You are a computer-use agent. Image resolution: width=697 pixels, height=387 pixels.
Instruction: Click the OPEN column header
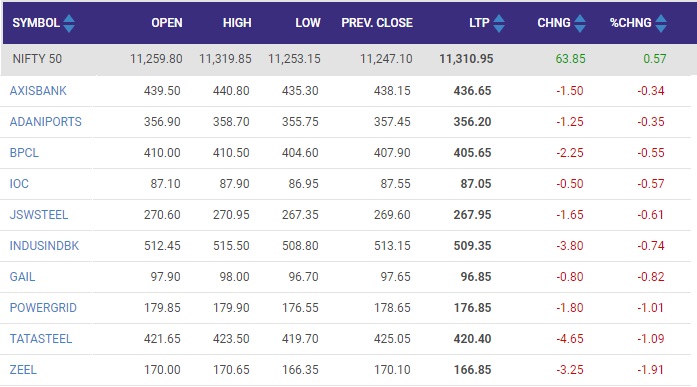coord(167,23)
